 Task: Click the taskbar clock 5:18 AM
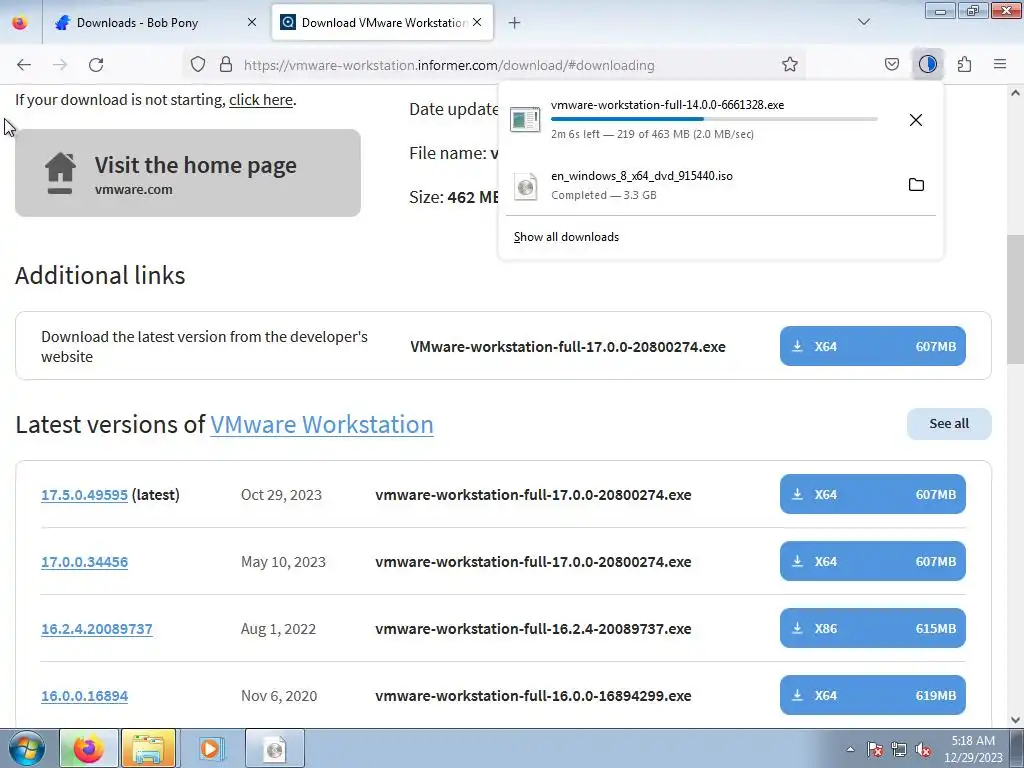972,749
